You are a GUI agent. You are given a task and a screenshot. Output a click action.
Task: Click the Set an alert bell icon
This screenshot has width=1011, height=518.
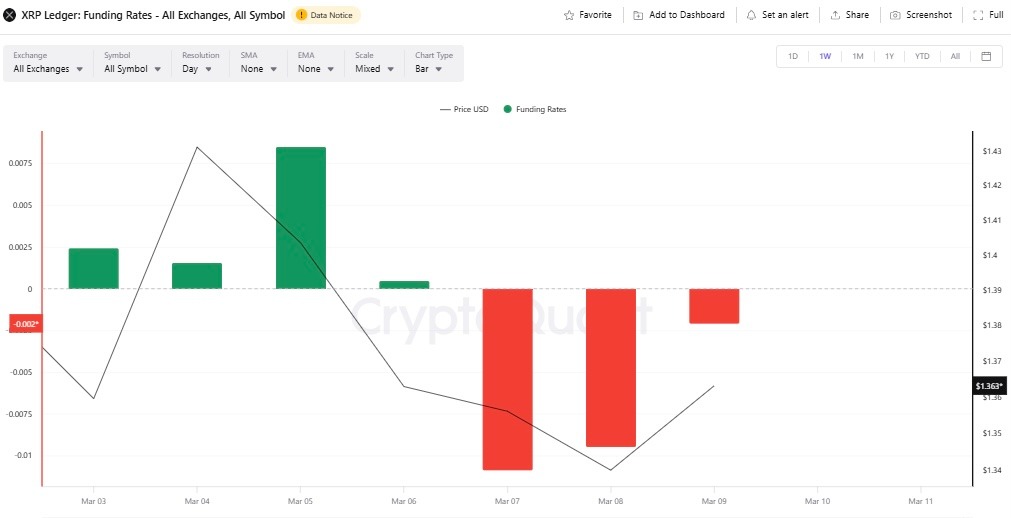[x=751, y=15]
